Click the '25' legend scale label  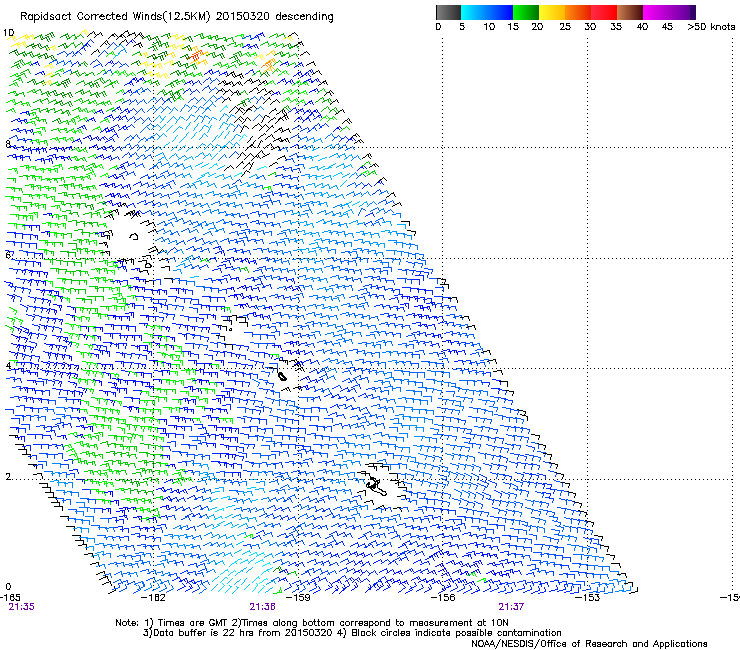[x=565, y=27]
